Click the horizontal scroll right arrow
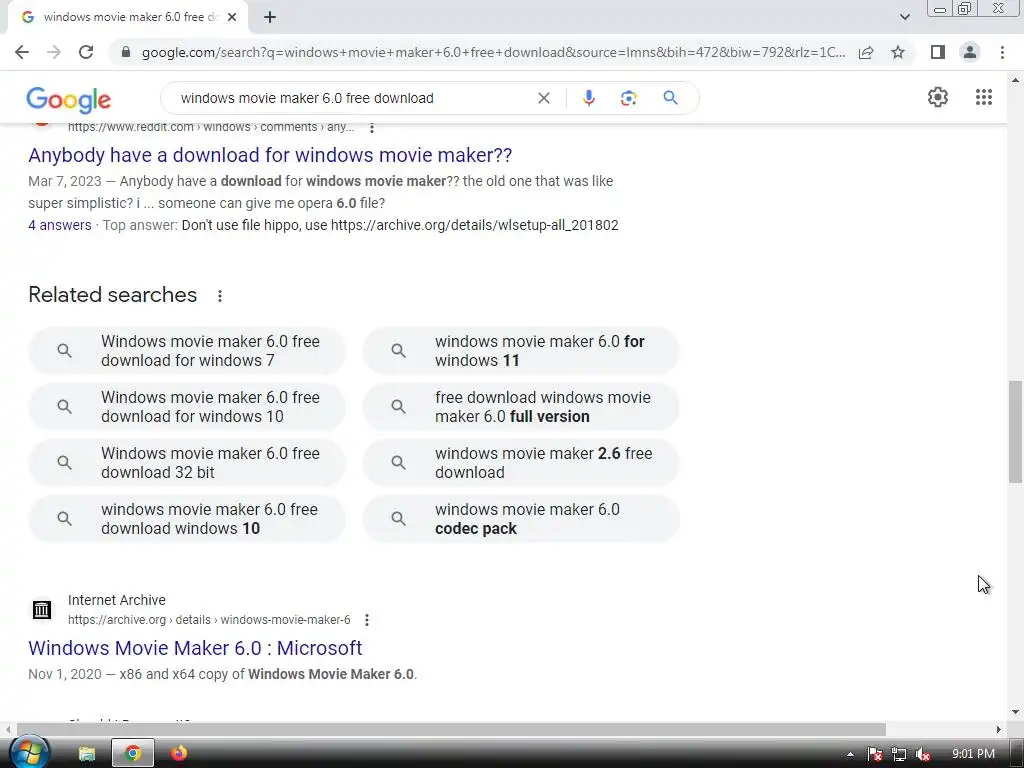The height and width of the screenshot is (768, 1024). click(998, 729)
